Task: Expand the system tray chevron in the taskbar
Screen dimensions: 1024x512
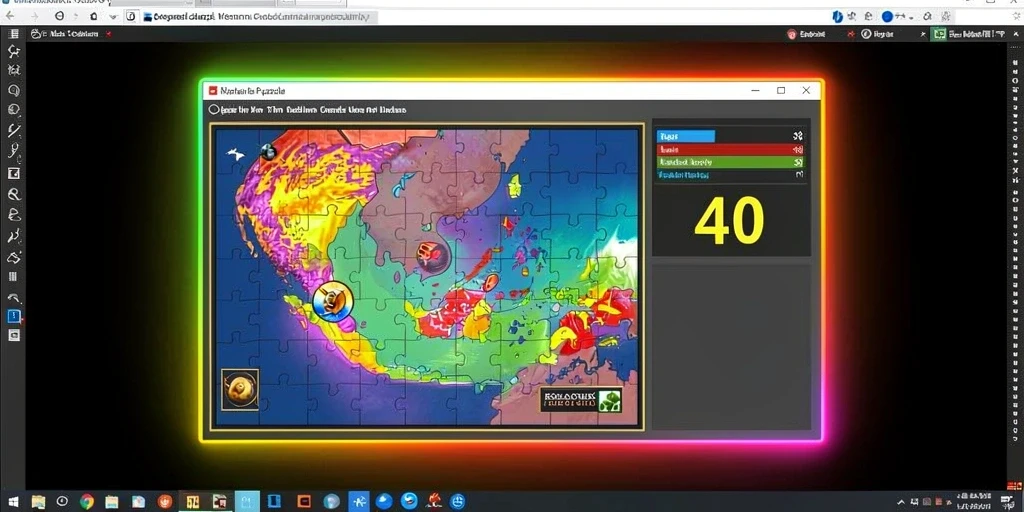Action: (902, 502)
